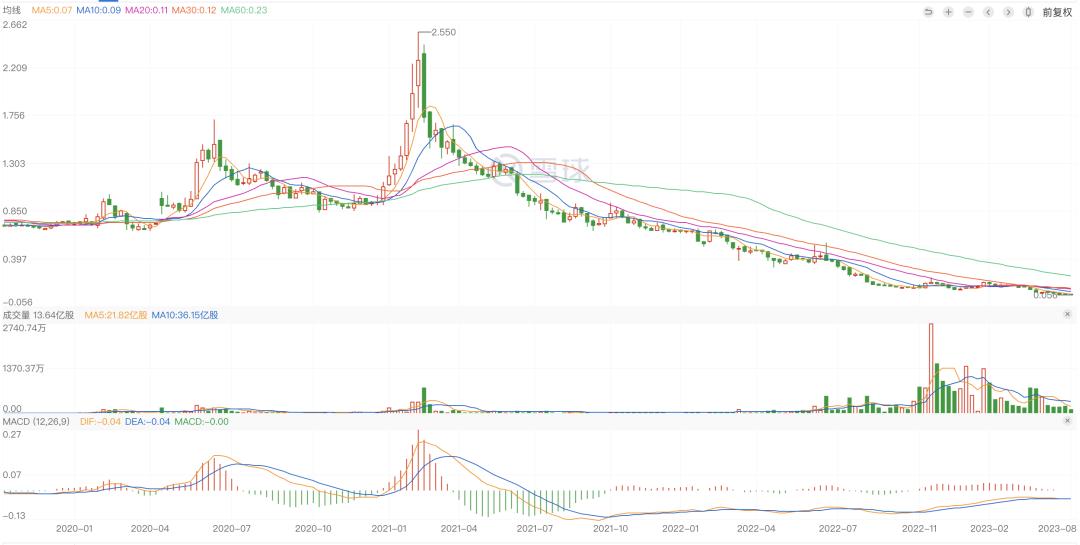Click the 均线 moving average label
The height and width of the screenshot is (545, 1080).
point(12,10)
